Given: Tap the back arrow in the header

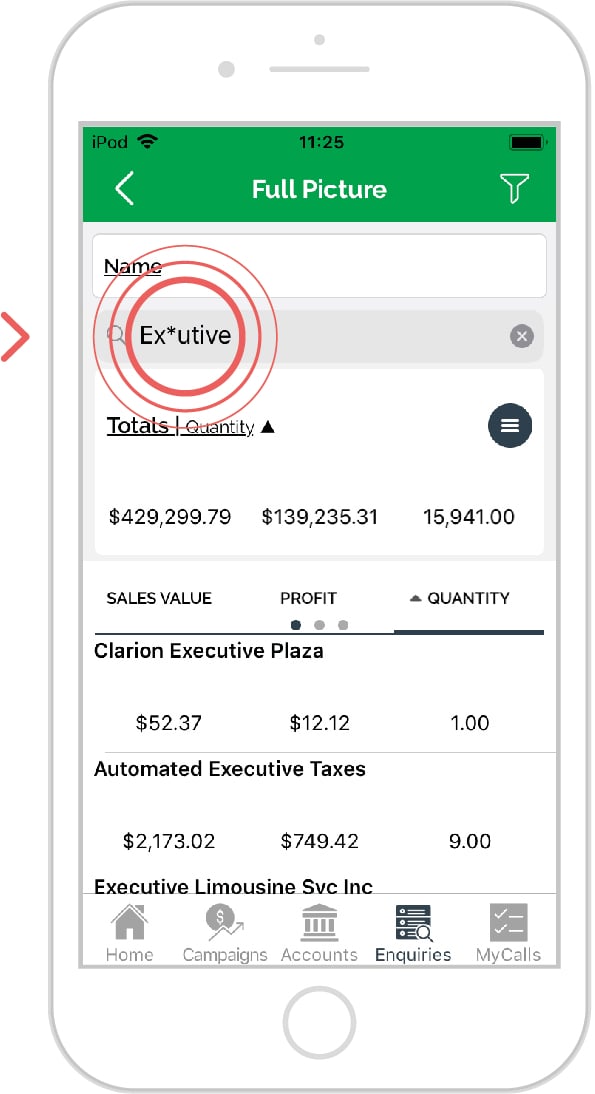Looking at the screenshot, I should [x=124, y=189].
